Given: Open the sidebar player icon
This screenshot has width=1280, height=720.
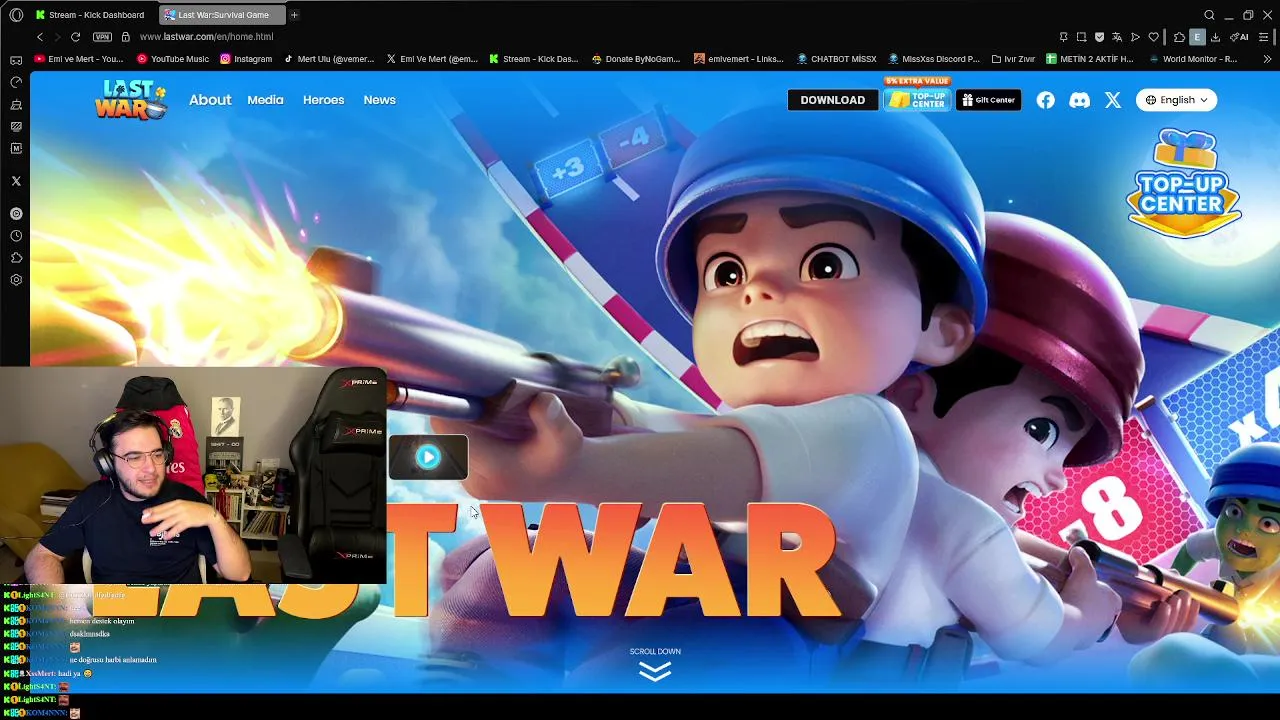Looking at the screenshot, I should click(x=16, y=214).
